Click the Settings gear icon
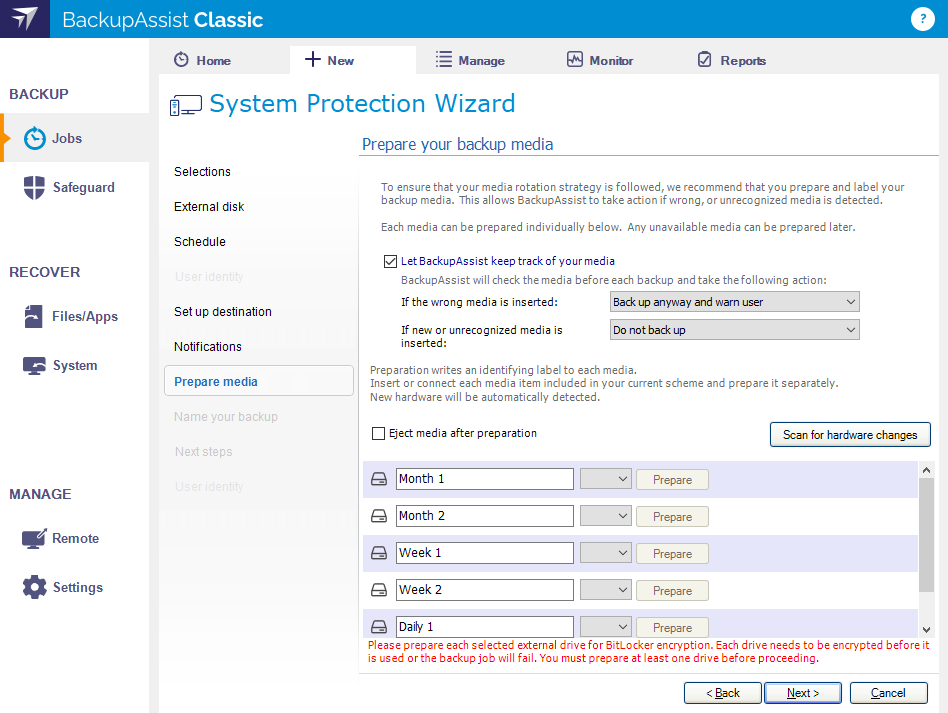This screenshot has height=713, width=948. (34, 587)
